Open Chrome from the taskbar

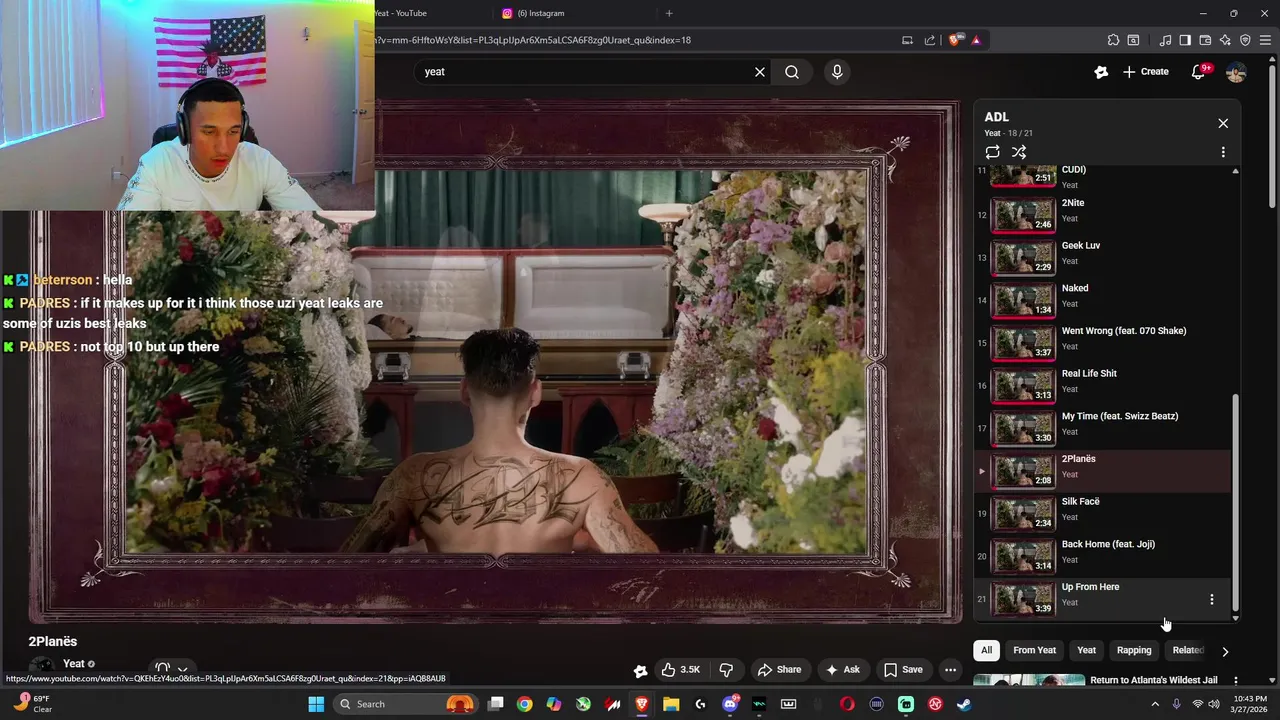(x=524, y=704)
